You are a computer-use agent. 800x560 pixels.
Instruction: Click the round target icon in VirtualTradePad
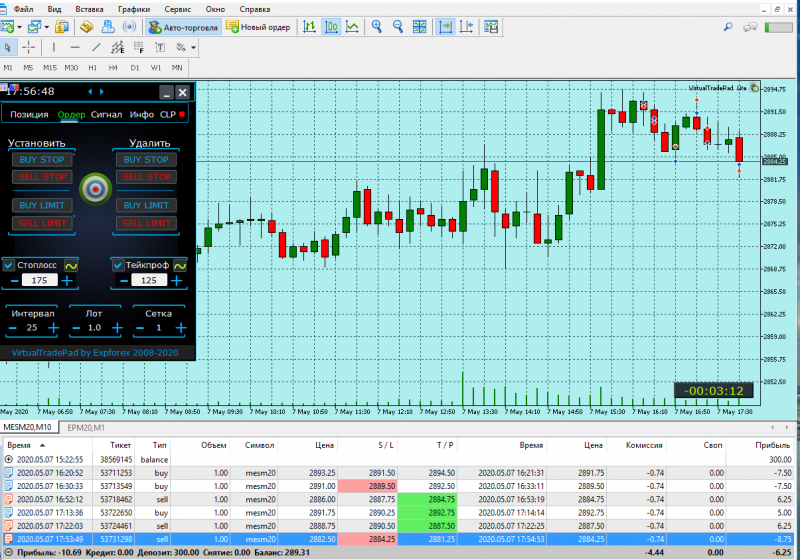[x=95, y=189]
